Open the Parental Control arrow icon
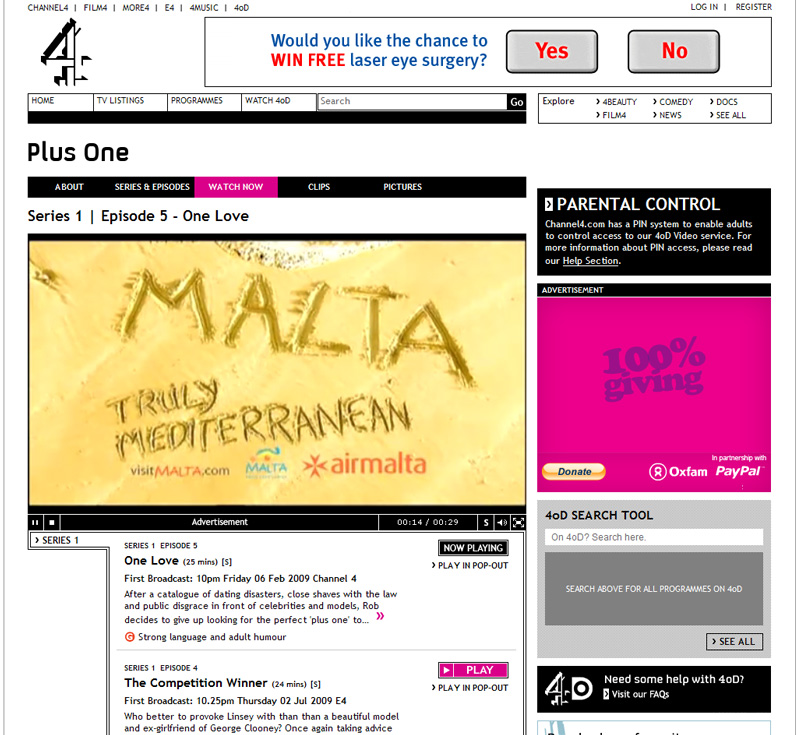This screenshot has height=735, width=800. [549, 205]
